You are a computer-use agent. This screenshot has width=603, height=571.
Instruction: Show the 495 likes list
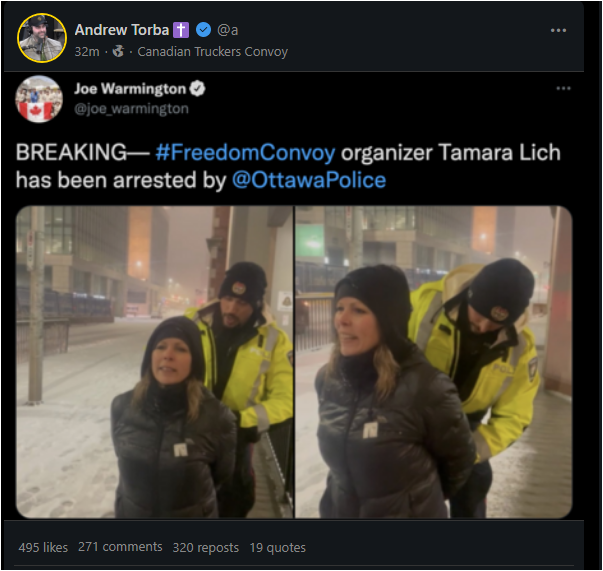pyautogui.click(x=43, y=547)
